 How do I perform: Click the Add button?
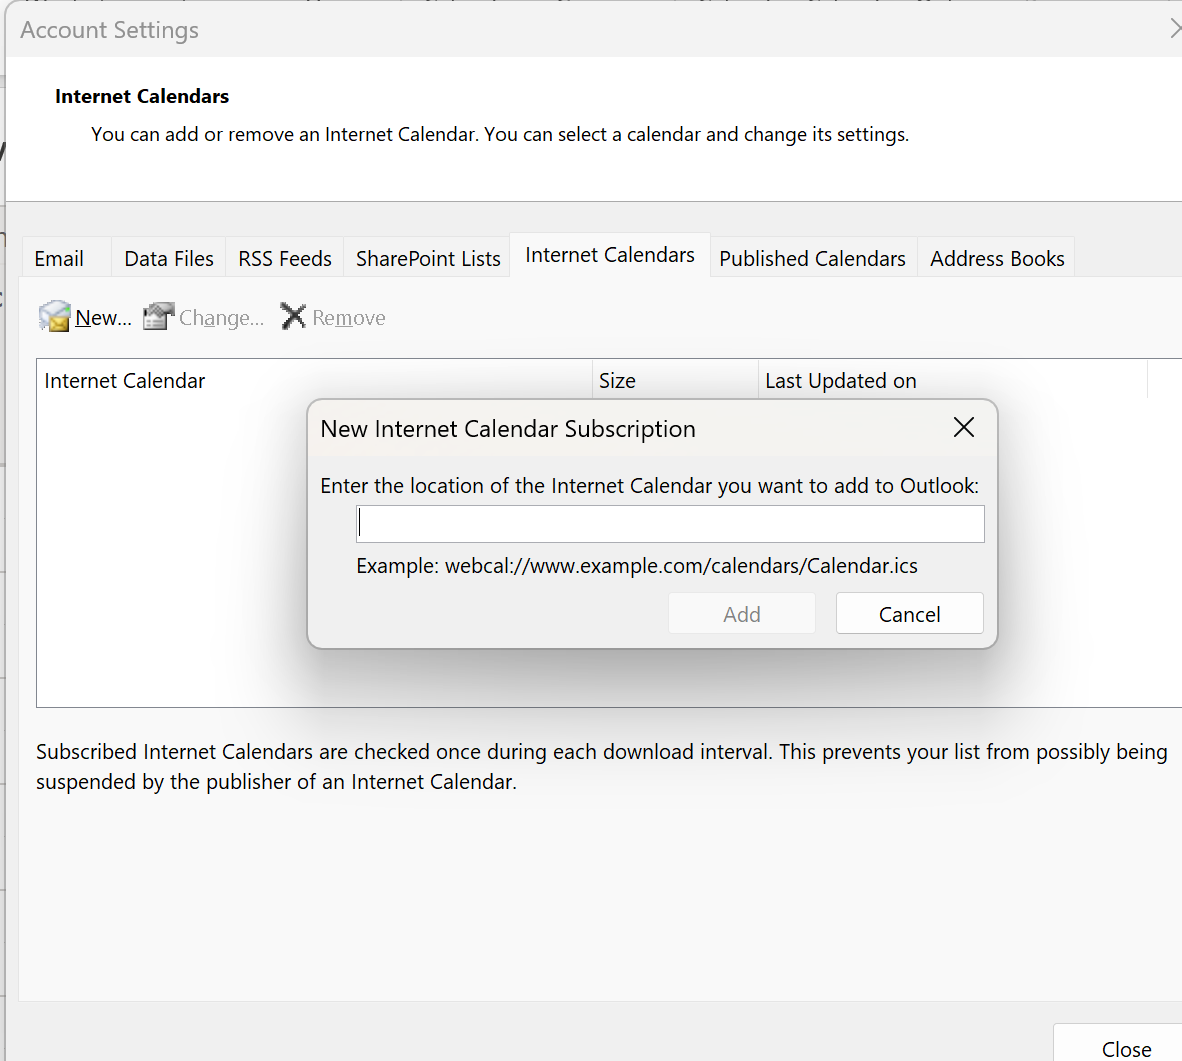742,614
